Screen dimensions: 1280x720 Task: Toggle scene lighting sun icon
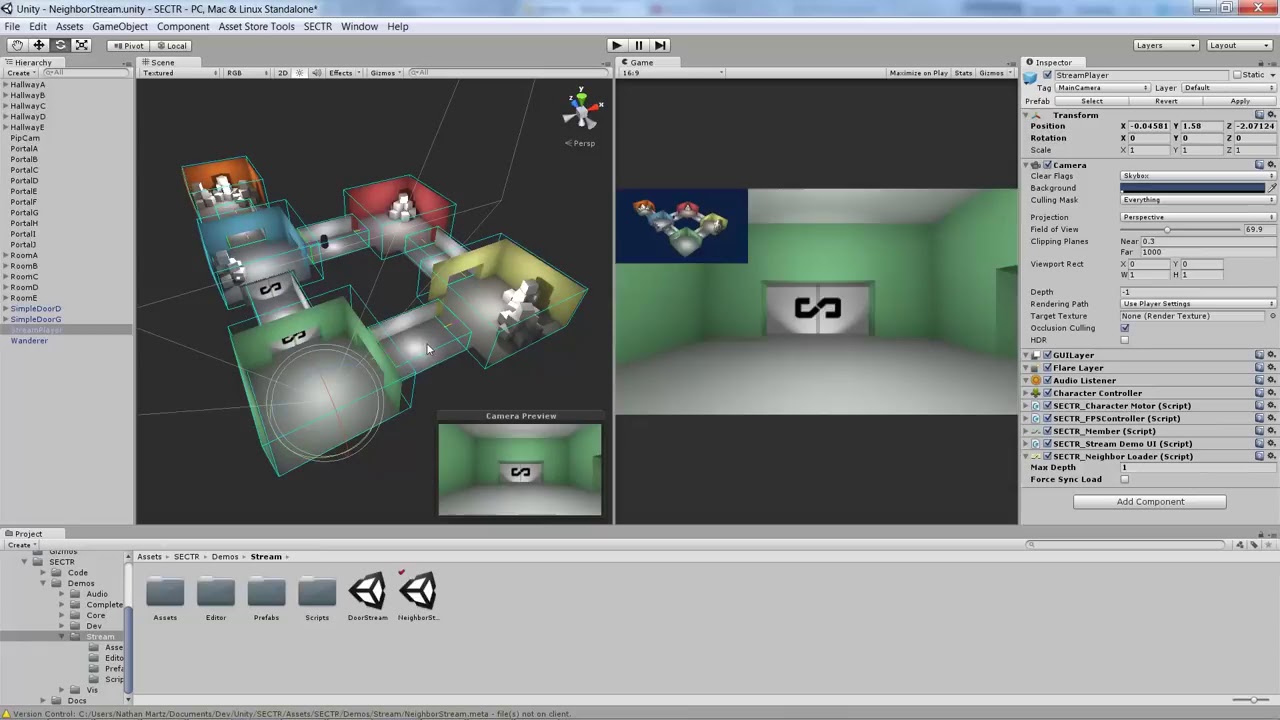299,73
